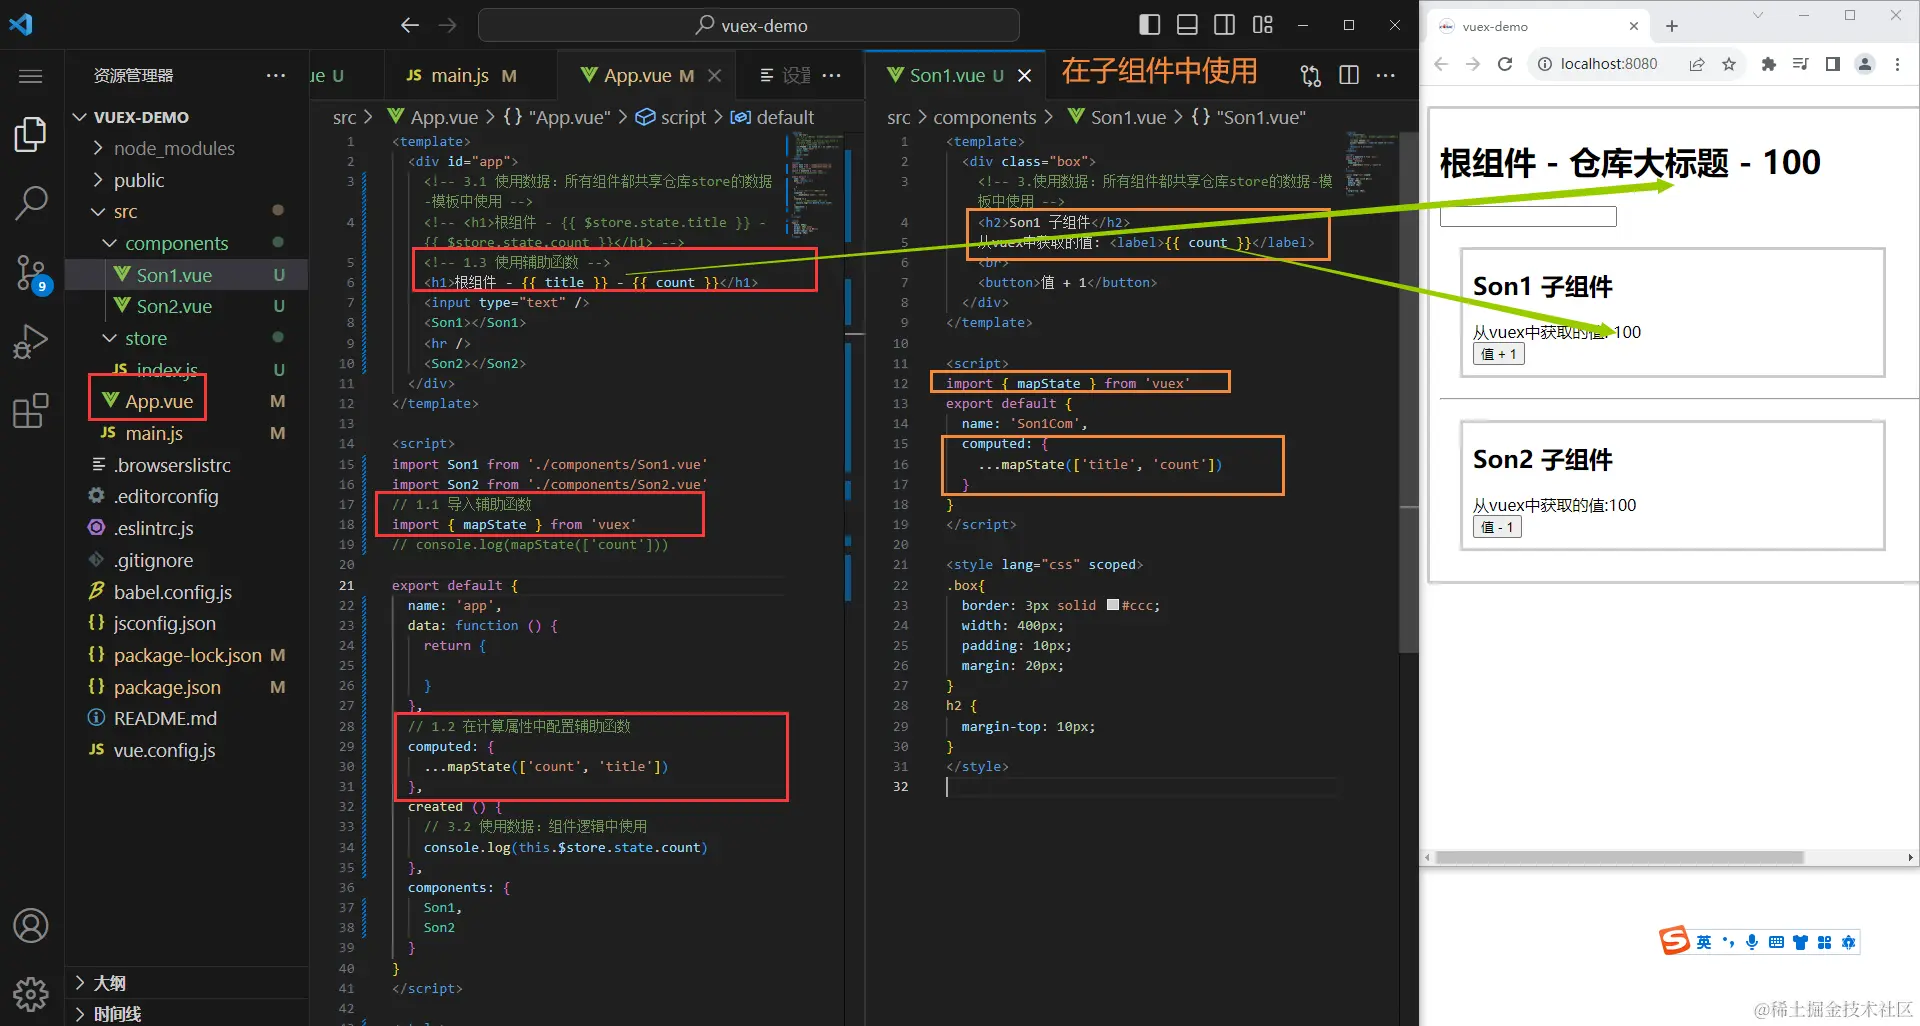Switch to the settings tab labeled 设置
Viewport: 1920px width, 1026px height.
point(785,75)
